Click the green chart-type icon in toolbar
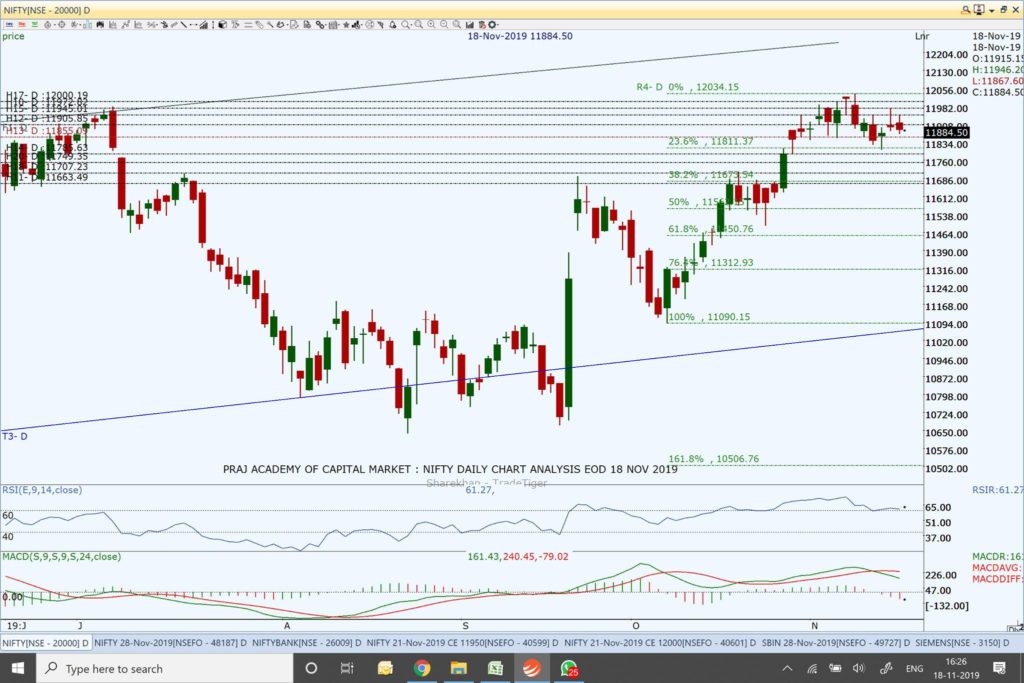Viewport: 1024px width, 683px height. 34,25
